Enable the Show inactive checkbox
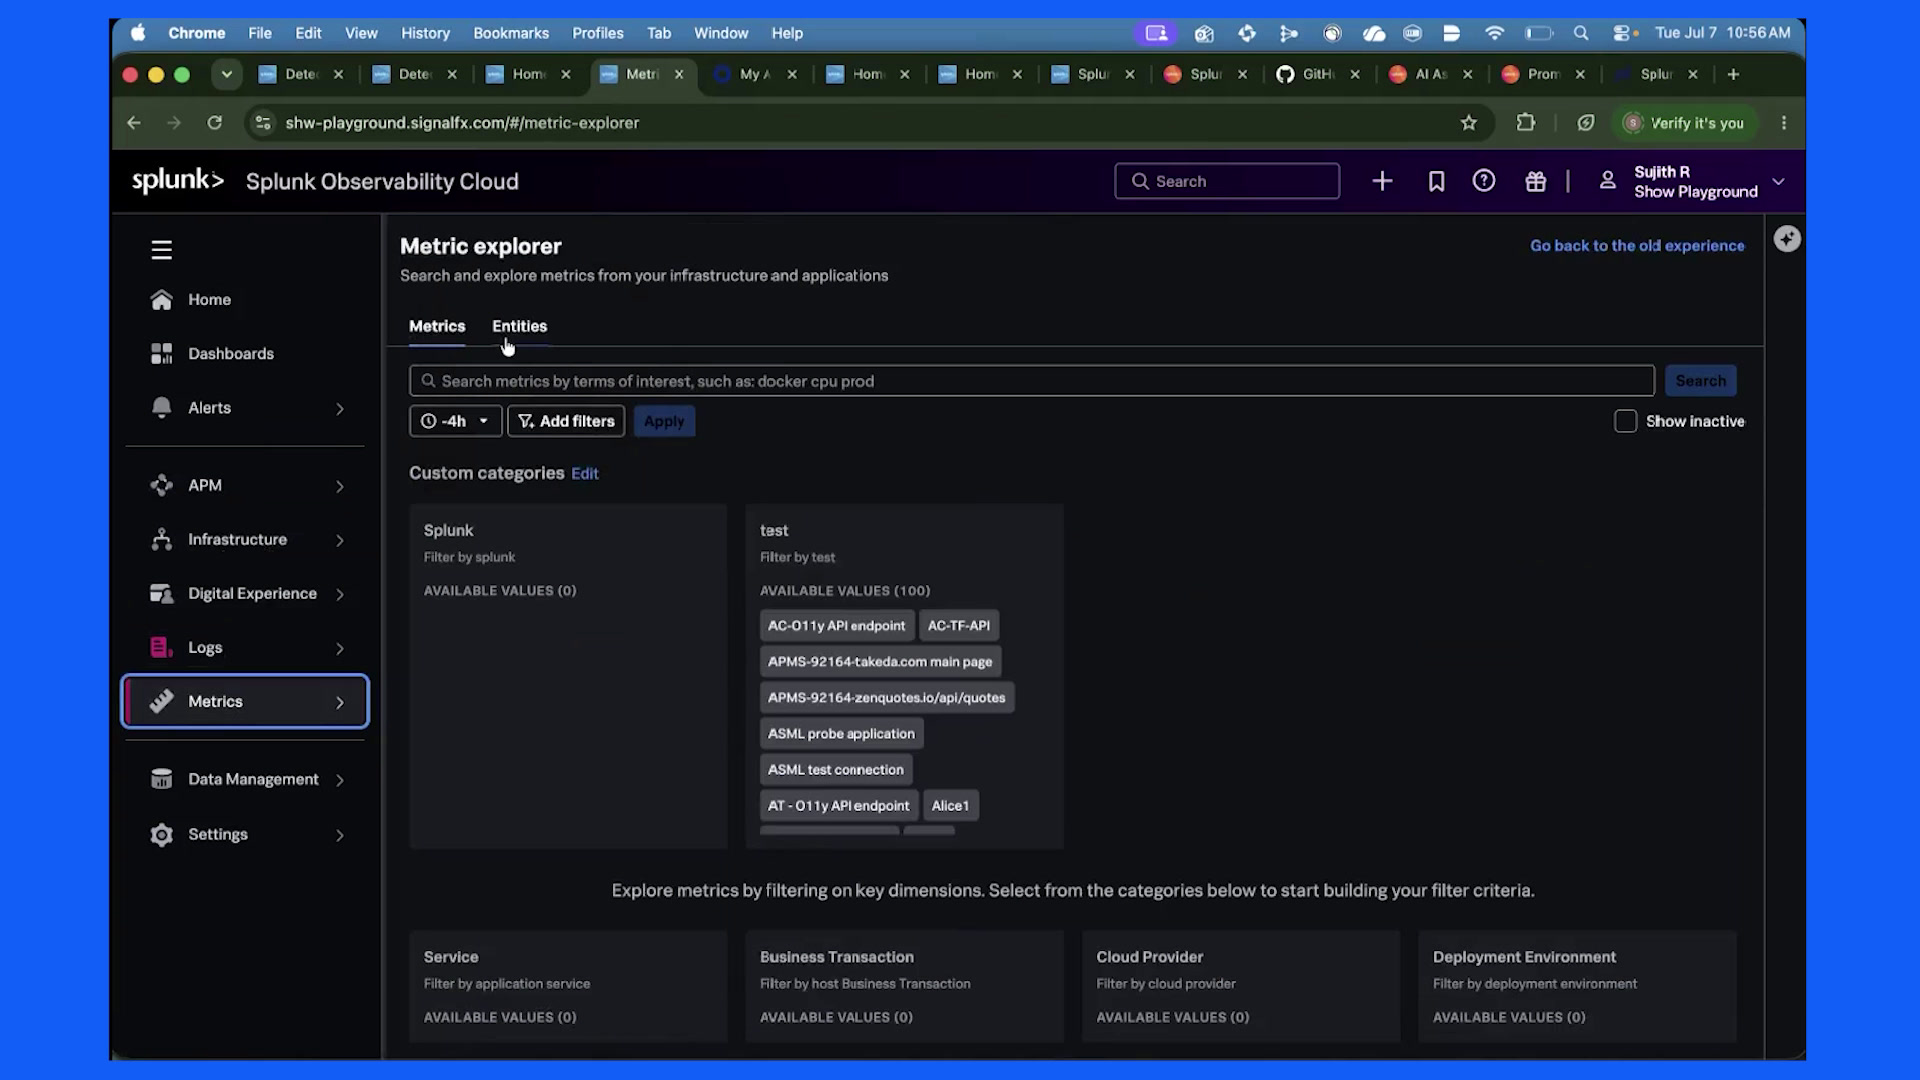This screenshot has width=1920, height=1080. (x=1626, y=422)
